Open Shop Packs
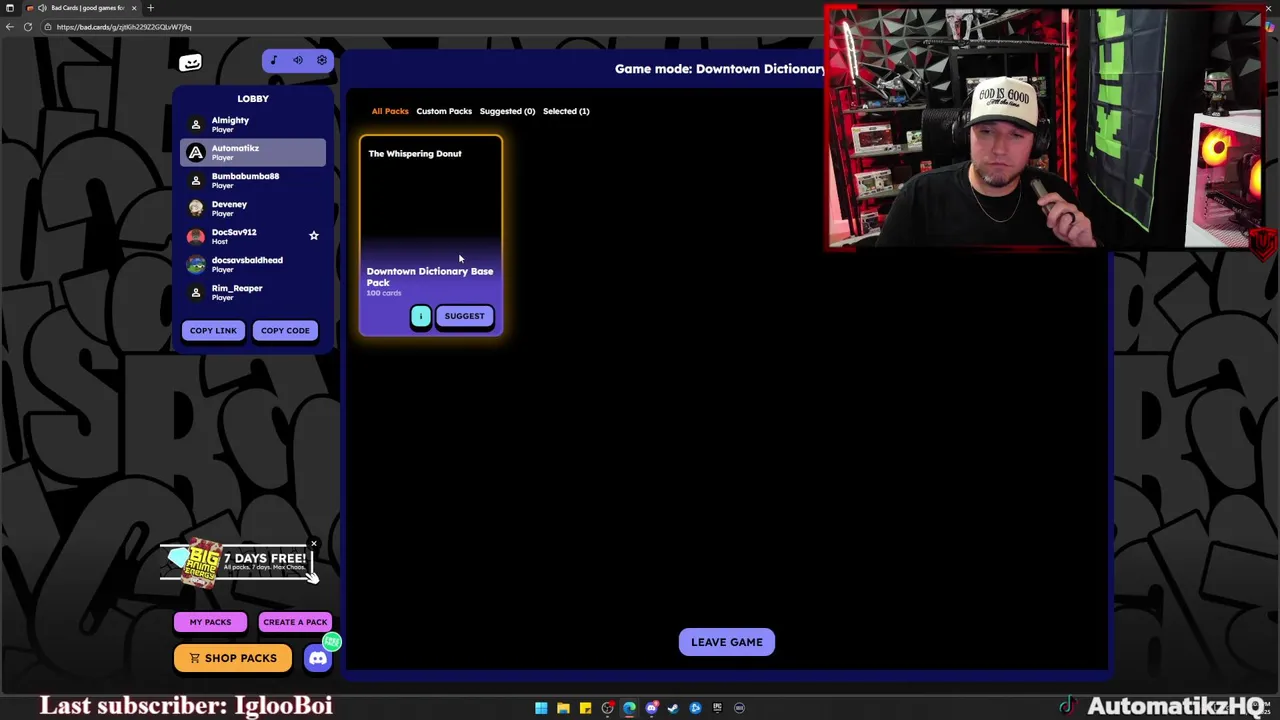 coord(232,658)
